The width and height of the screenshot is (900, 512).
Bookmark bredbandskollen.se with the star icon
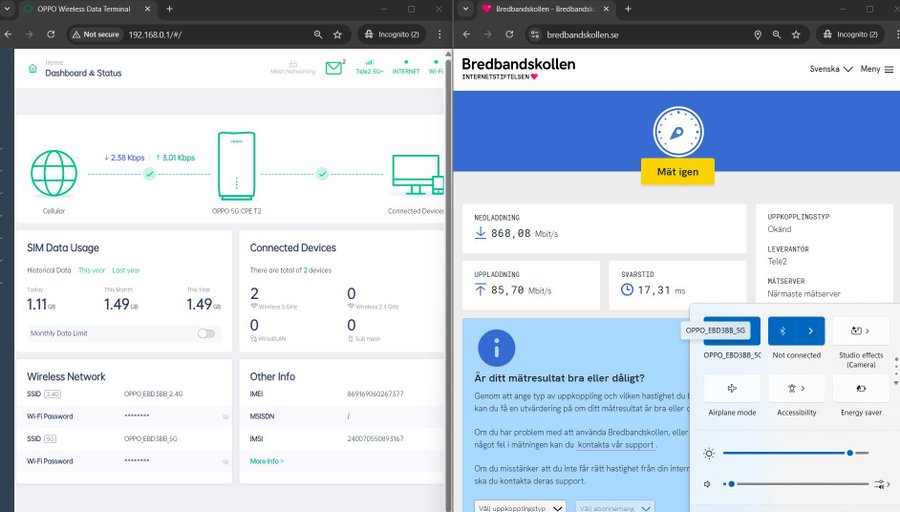coord(797,34)
